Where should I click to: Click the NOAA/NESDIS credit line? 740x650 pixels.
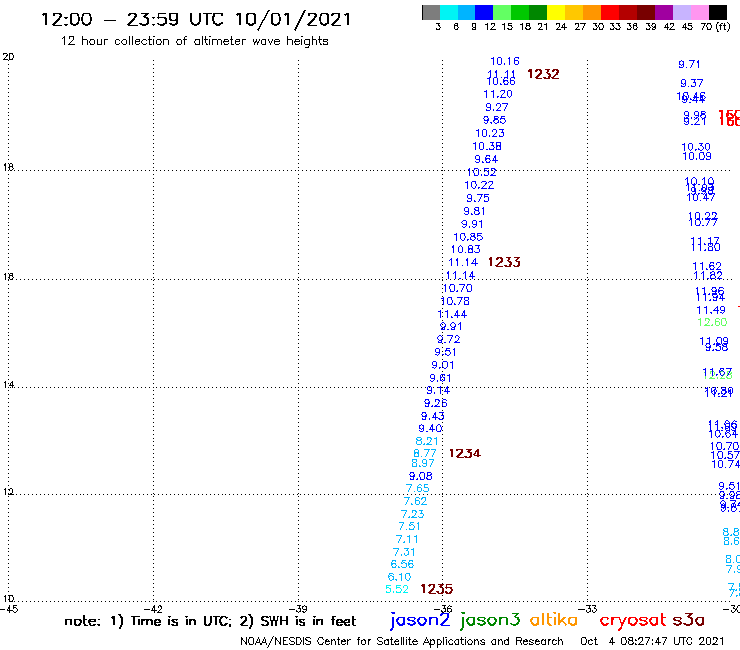click(x=402, y=641)
